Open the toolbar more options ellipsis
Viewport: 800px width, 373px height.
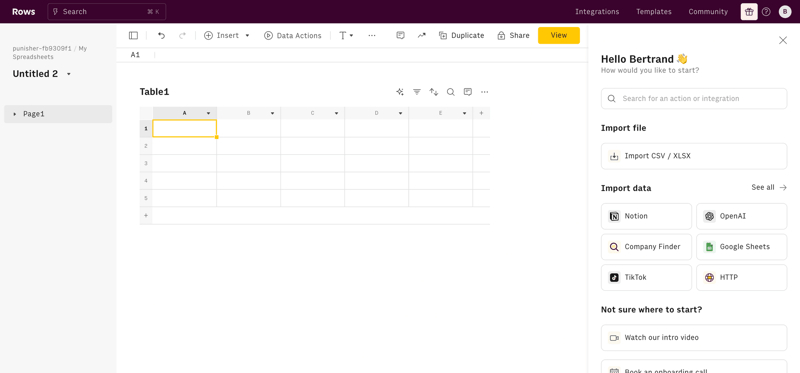(372, 35)
